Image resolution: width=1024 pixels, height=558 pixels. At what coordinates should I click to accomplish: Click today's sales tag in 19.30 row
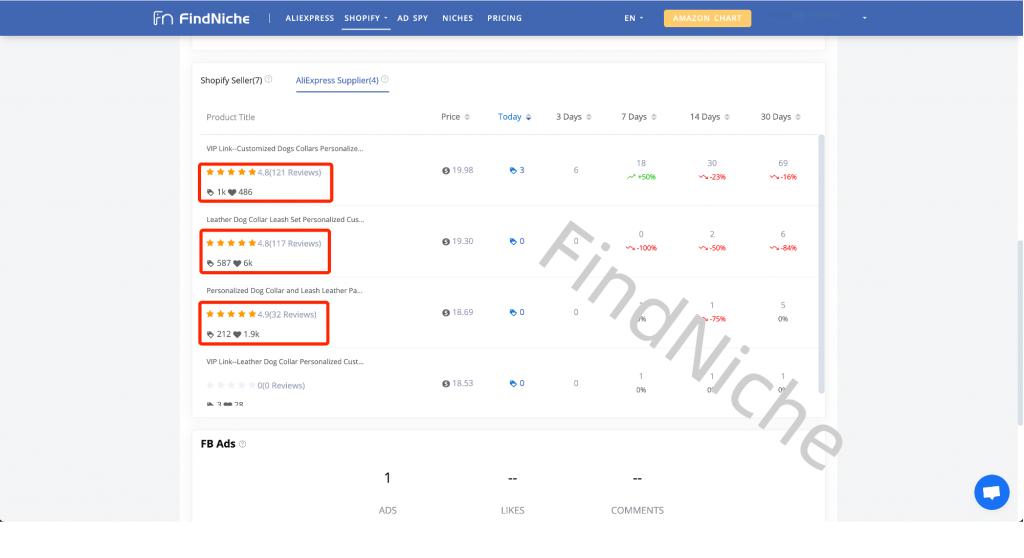513,242
